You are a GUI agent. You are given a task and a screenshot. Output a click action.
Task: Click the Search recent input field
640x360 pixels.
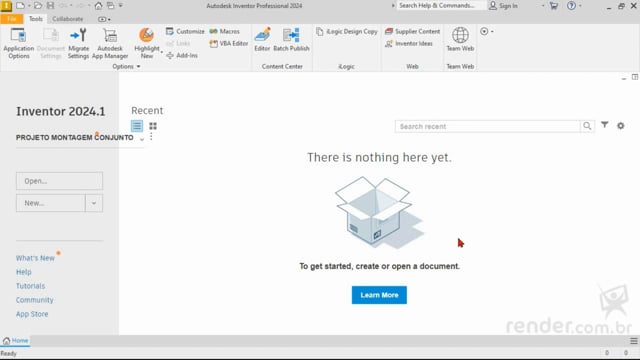(x=487, y=126)
